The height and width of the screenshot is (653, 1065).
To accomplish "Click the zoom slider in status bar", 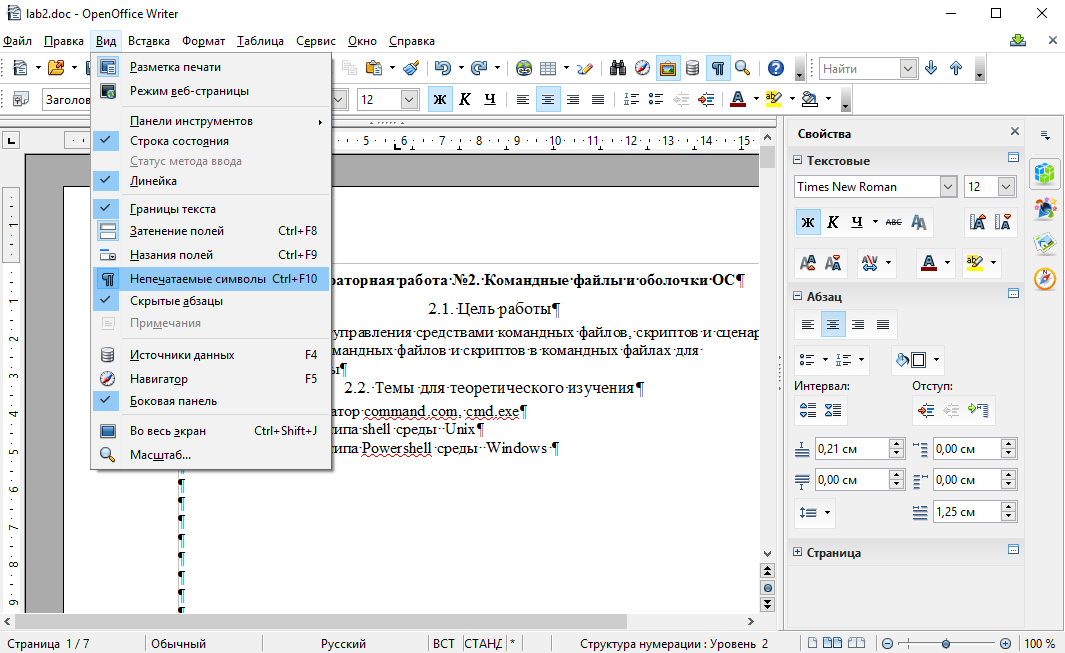I will coord(946,643).
